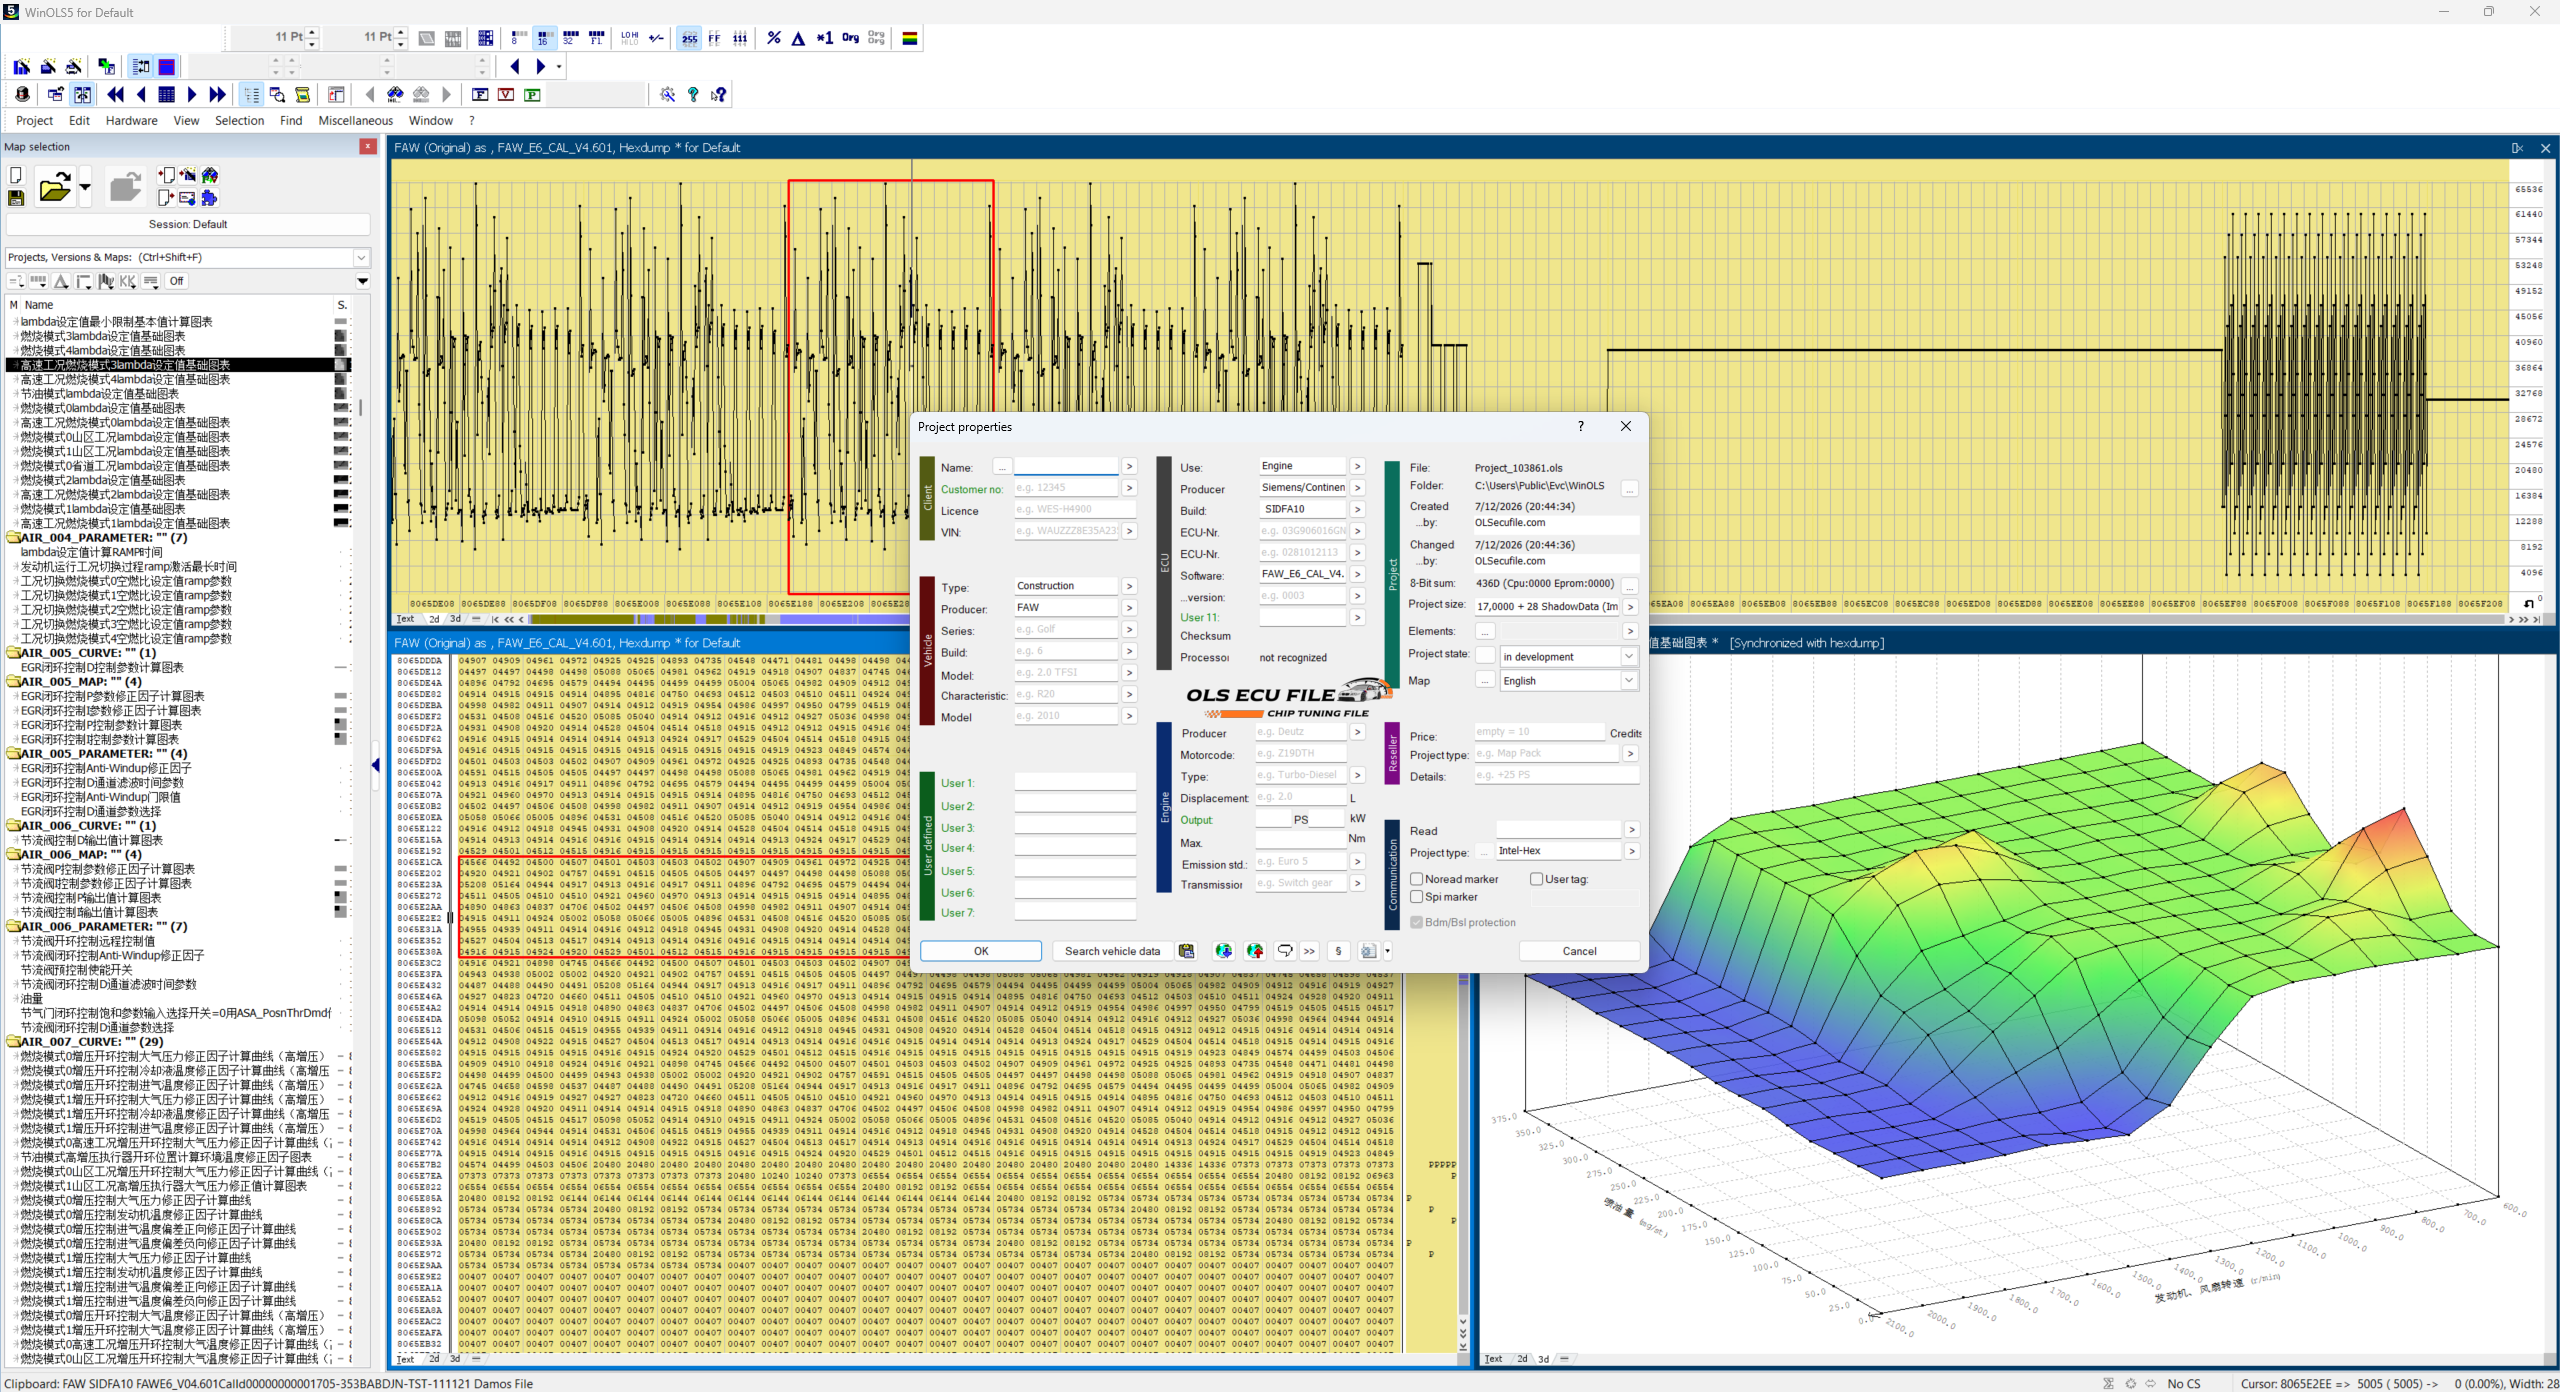Click the percent difference display icon

click(x=774, y=38)
